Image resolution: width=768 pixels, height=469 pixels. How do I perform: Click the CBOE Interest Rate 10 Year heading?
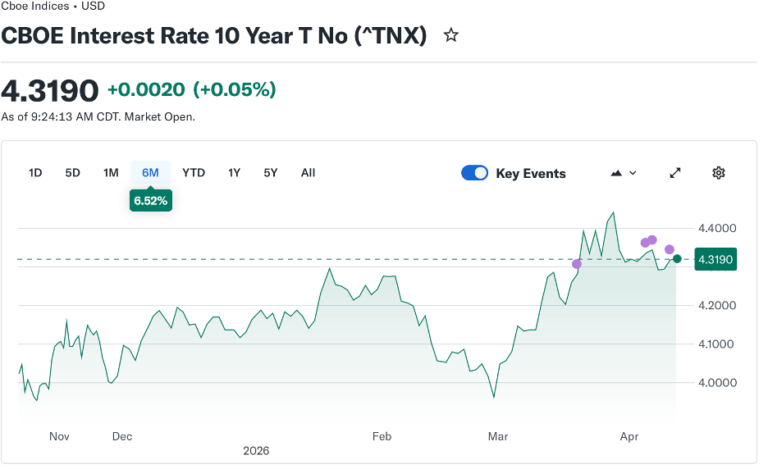(214, 36)
